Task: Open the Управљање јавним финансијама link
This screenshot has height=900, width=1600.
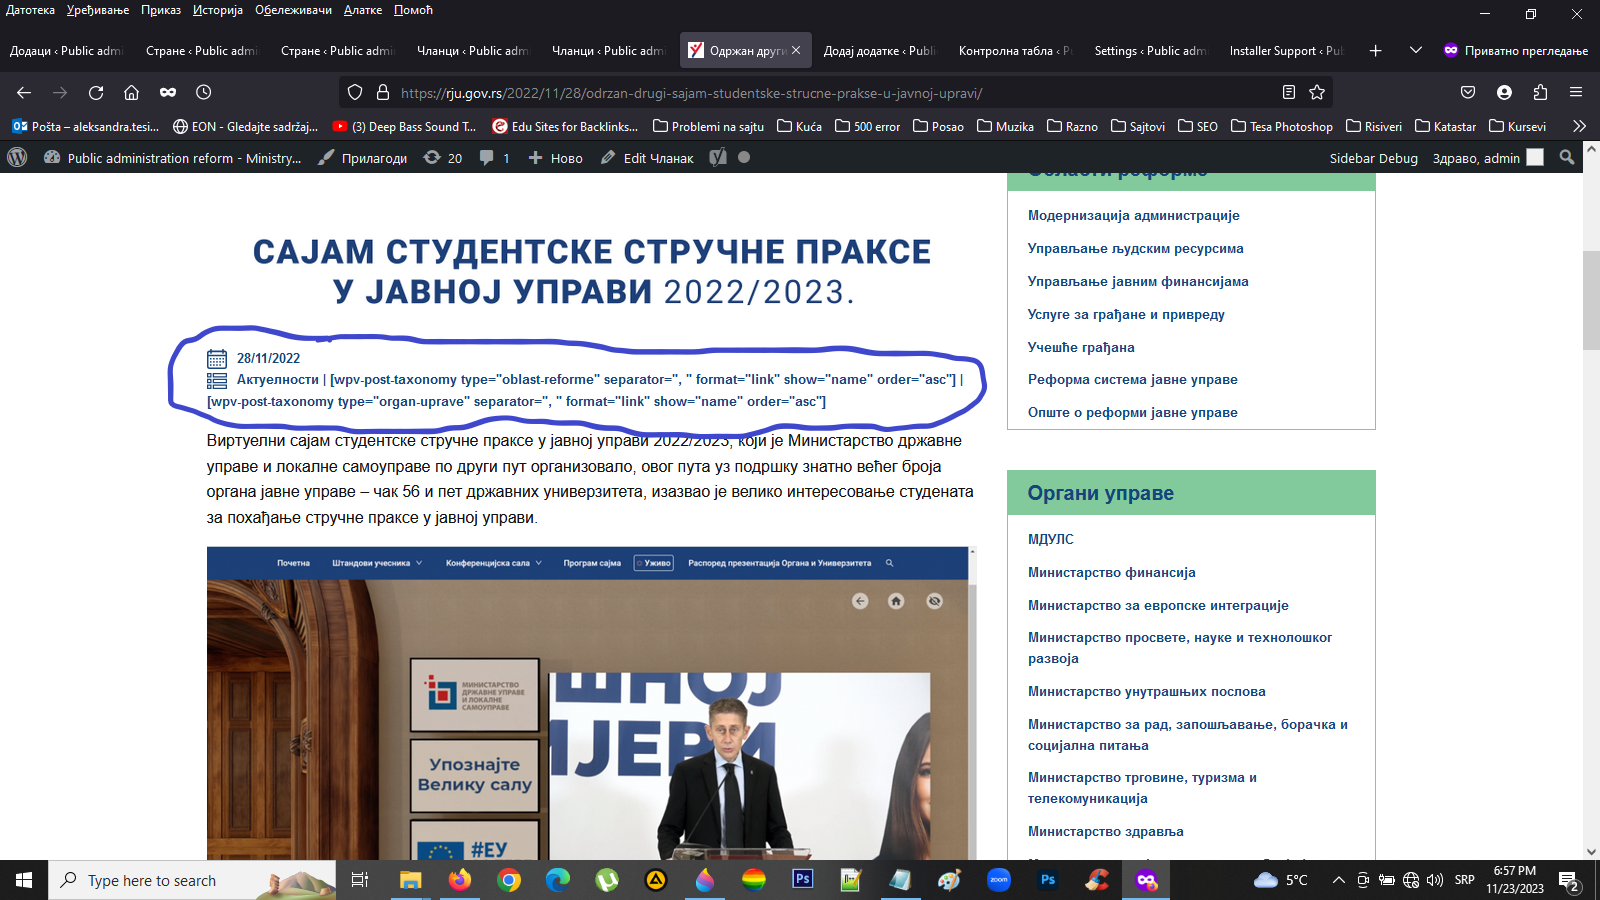Action: [x=1138, y=281]
